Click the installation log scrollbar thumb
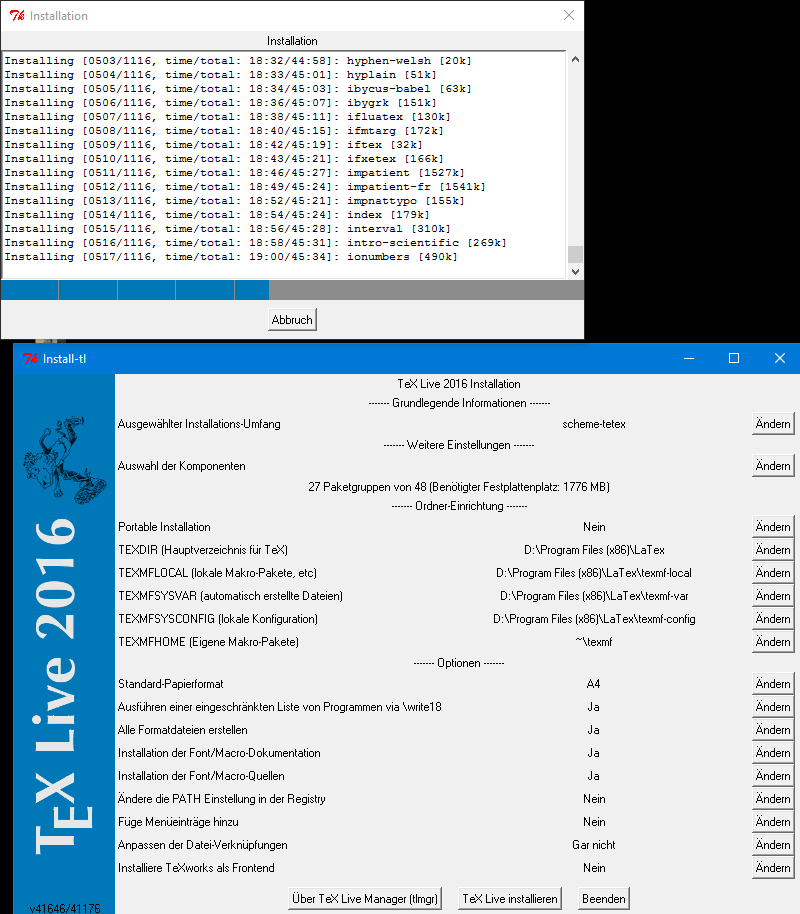The width and height of the screenshot is (800, 914). coord(575,254)
